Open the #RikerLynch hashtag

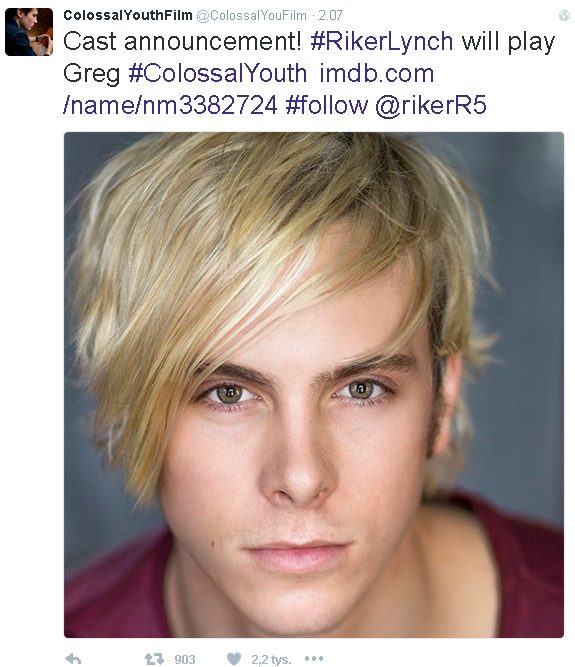pos(381,42)
